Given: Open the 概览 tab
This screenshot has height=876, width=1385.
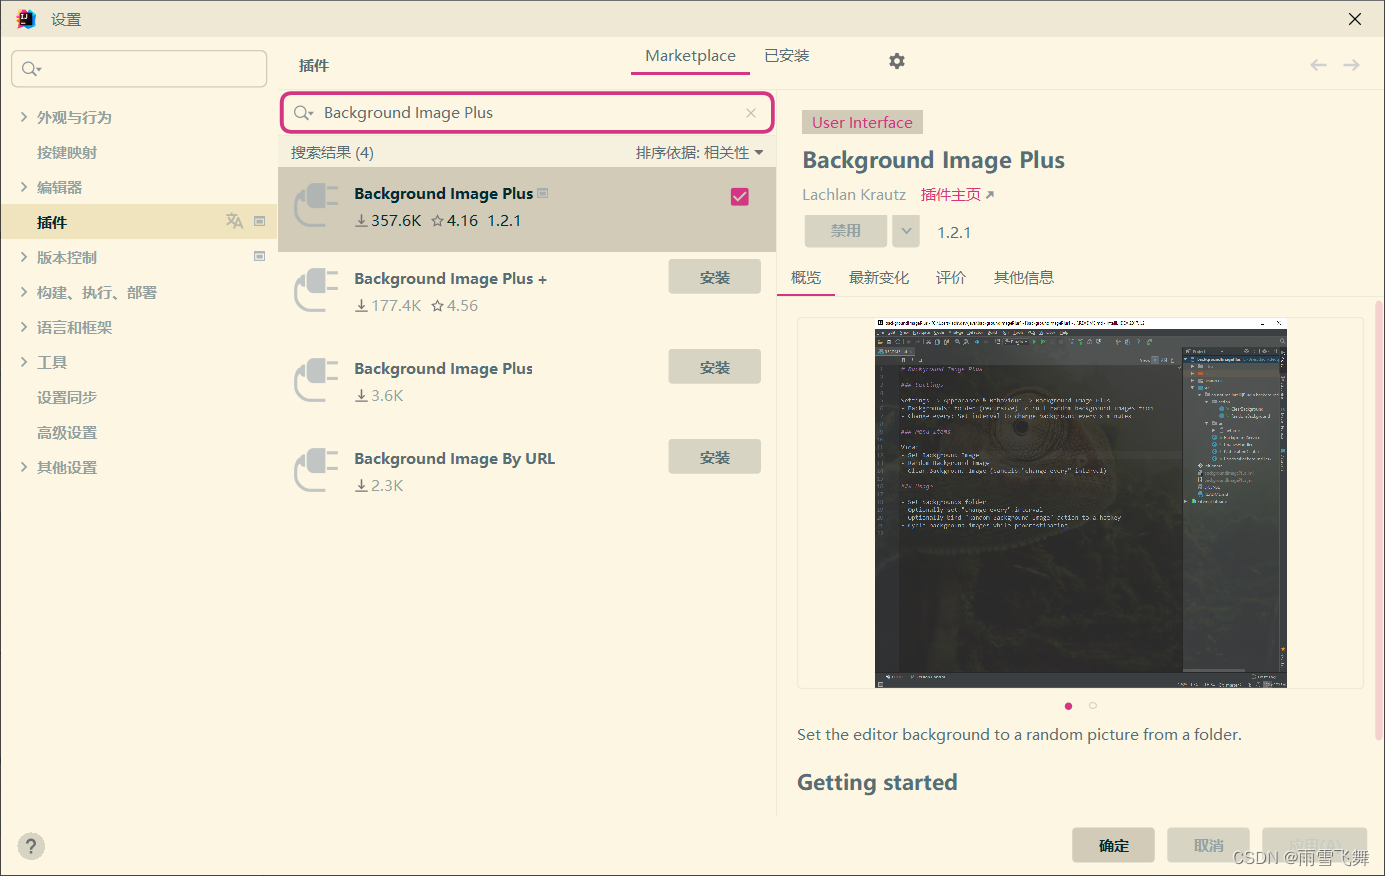Looking at the screenshot, I should pyautogui.click(x=806, y=278).
